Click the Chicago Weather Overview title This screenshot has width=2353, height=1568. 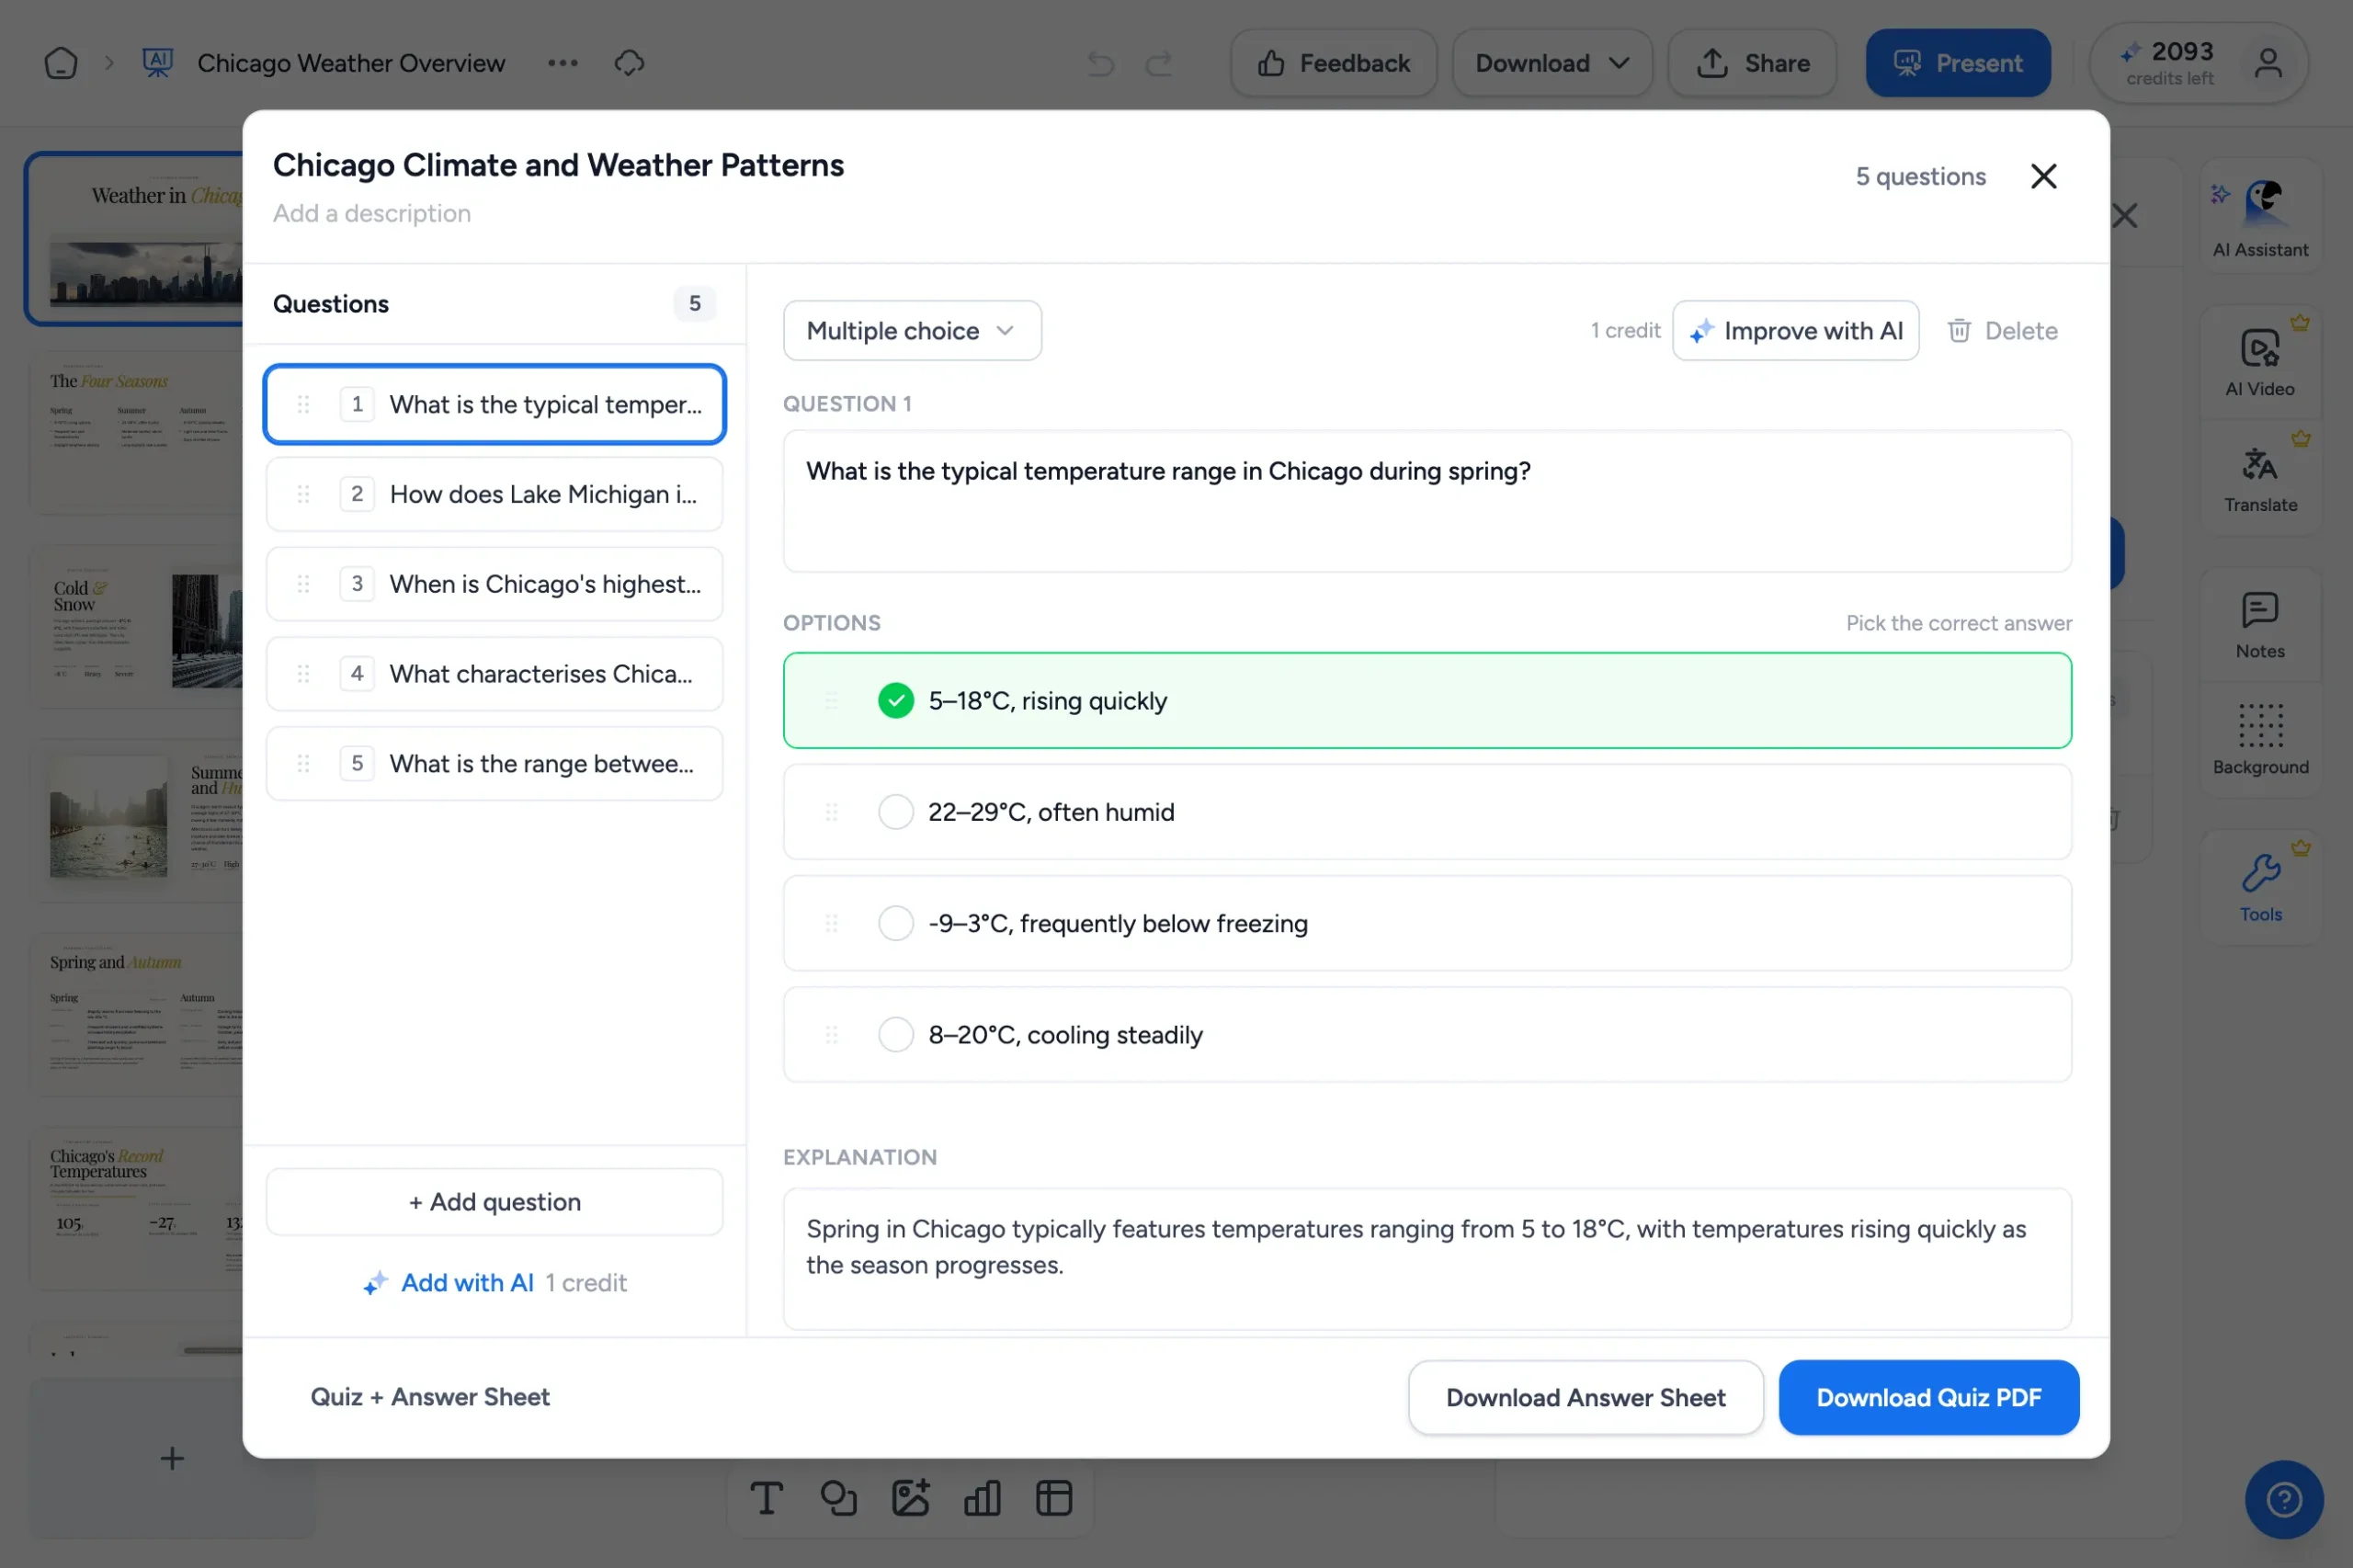coord(351,63)
